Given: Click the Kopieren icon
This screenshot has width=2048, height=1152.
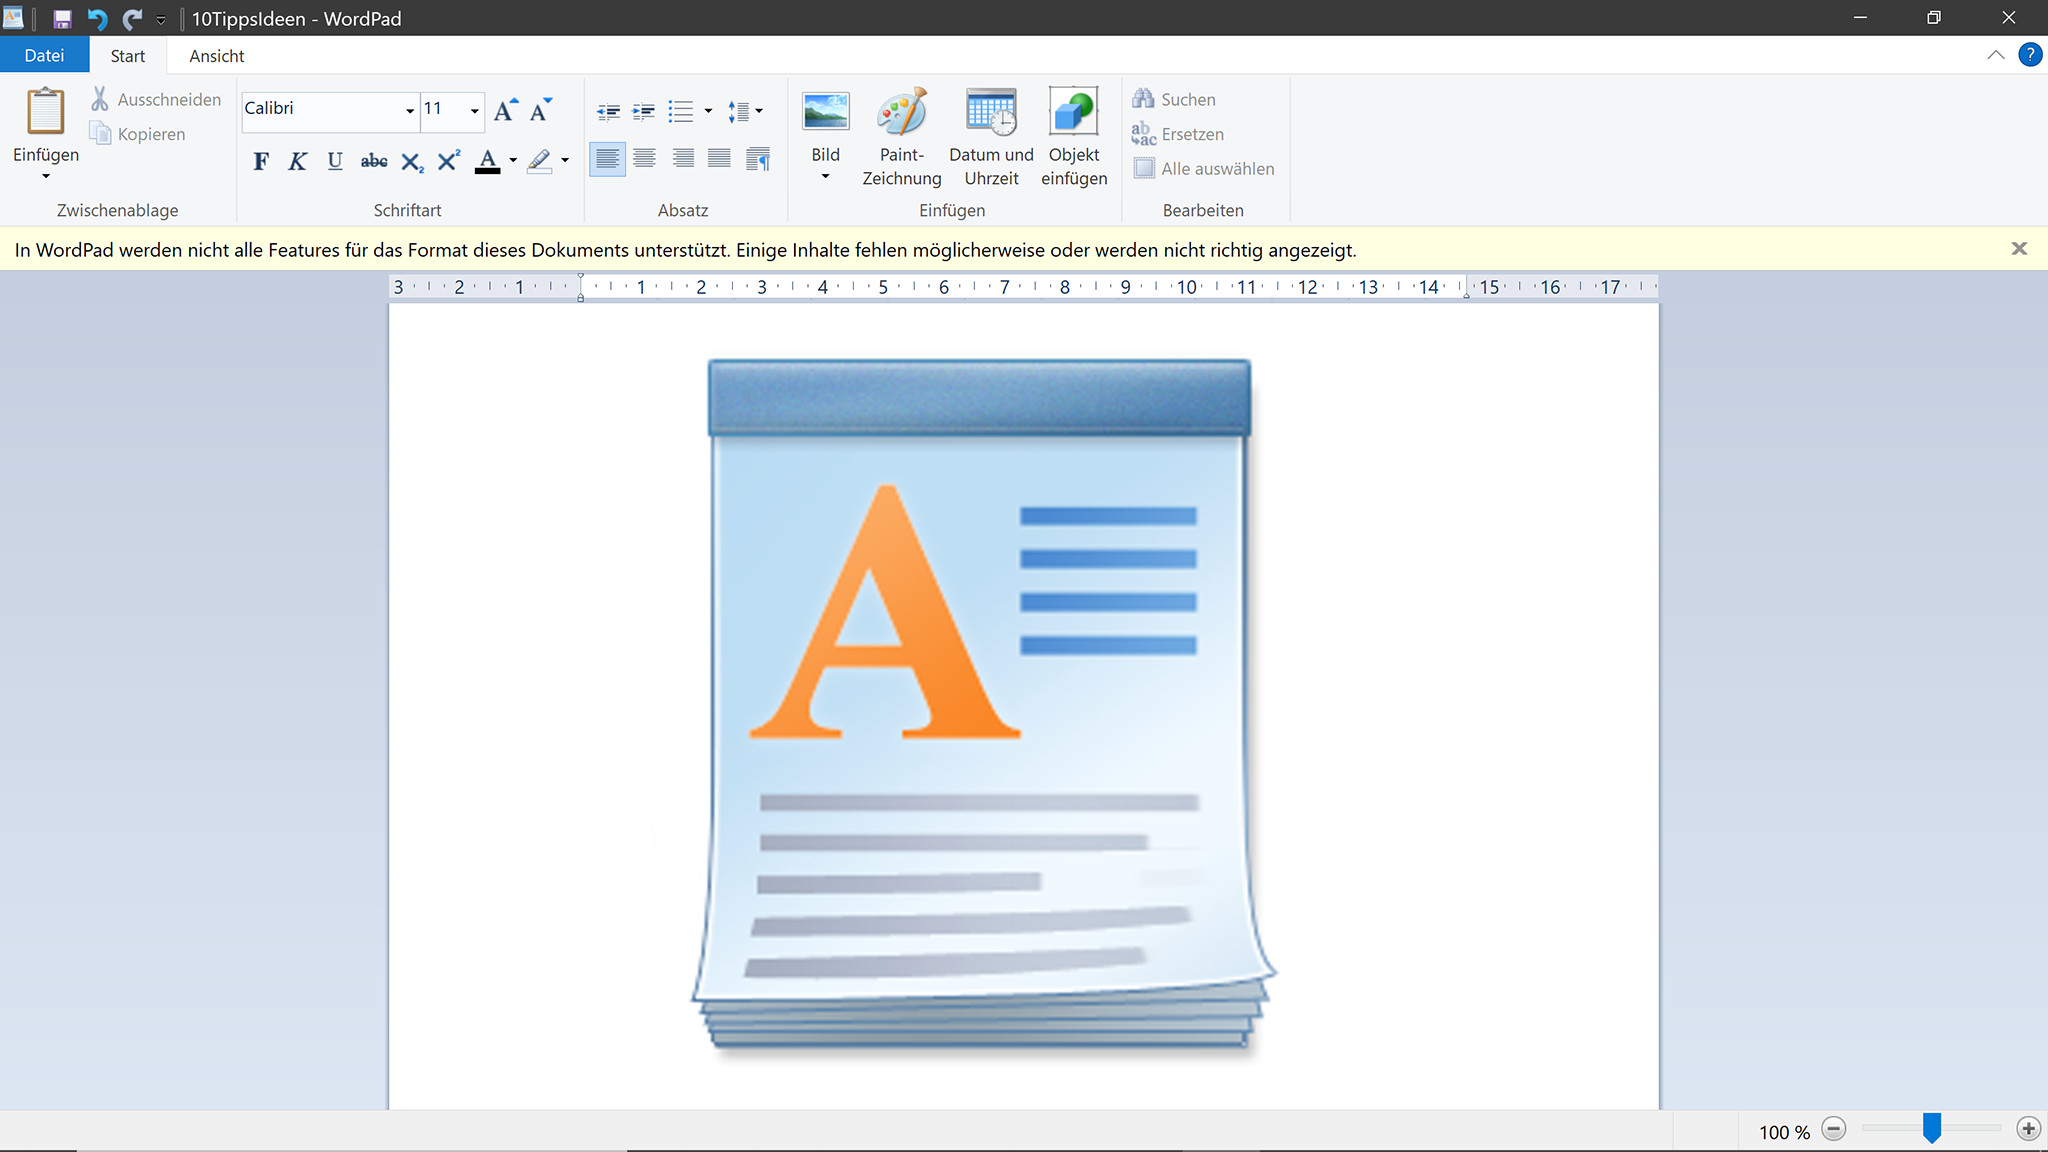Looking at the screenshot, I should 100,133.
